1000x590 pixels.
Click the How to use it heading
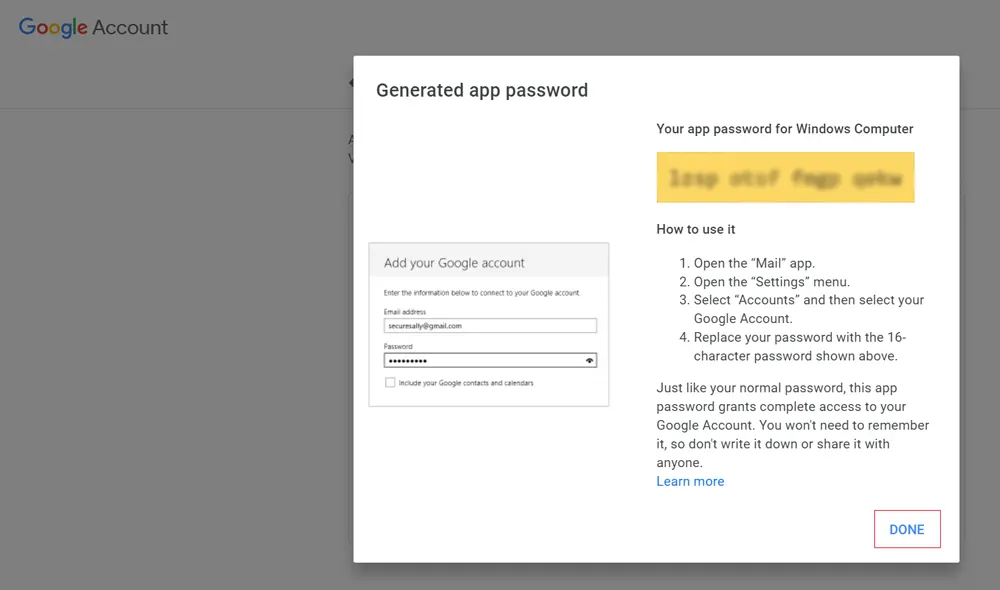point(696,229)
